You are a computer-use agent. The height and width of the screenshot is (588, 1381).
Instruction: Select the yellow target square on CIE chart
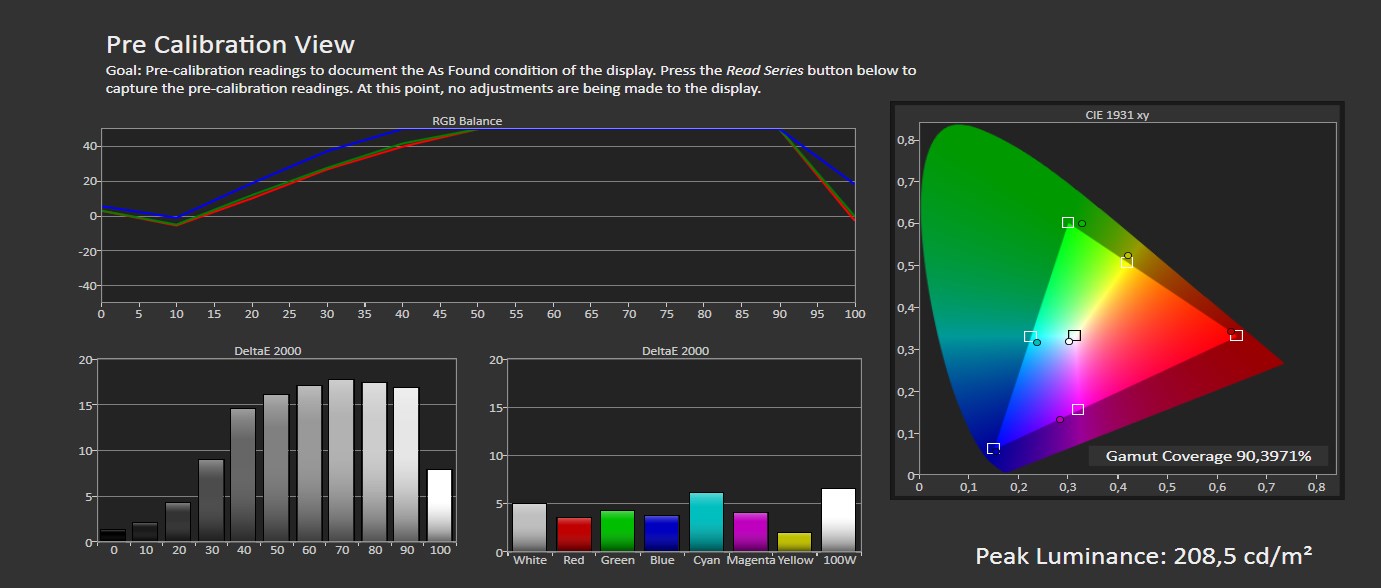click(1127, 262)
